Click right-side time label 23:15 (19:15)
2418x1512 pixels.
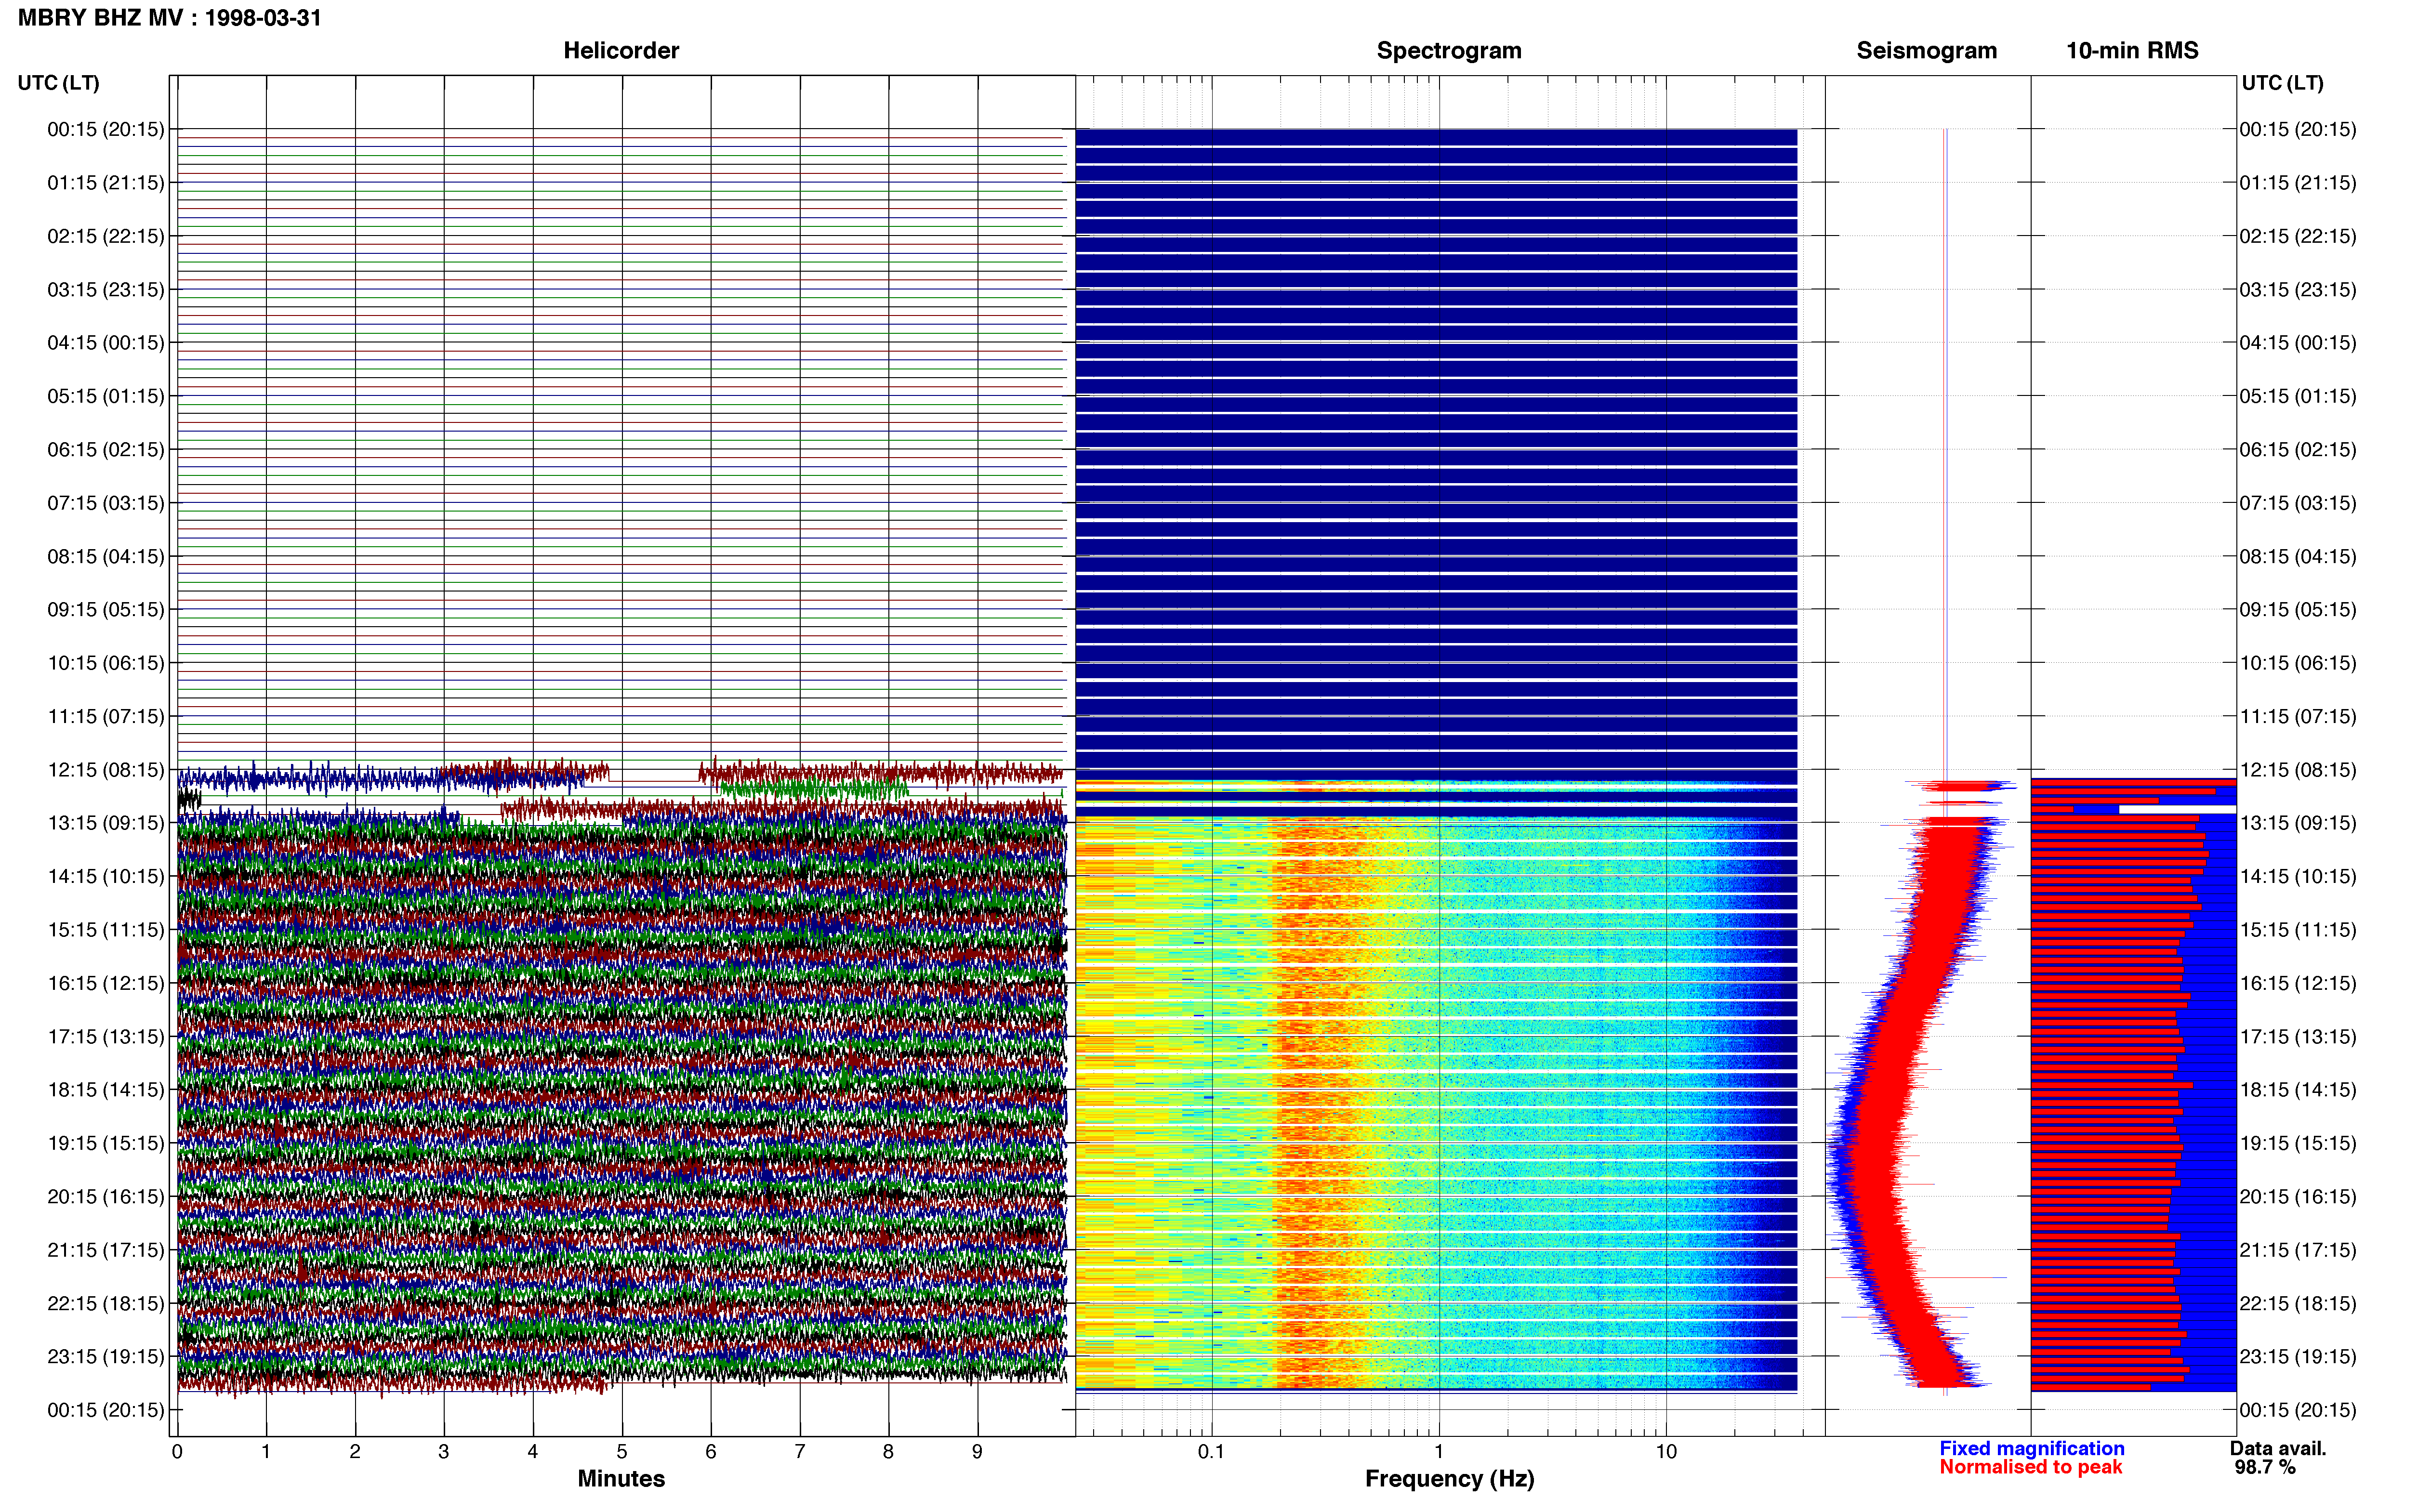2298,1356
